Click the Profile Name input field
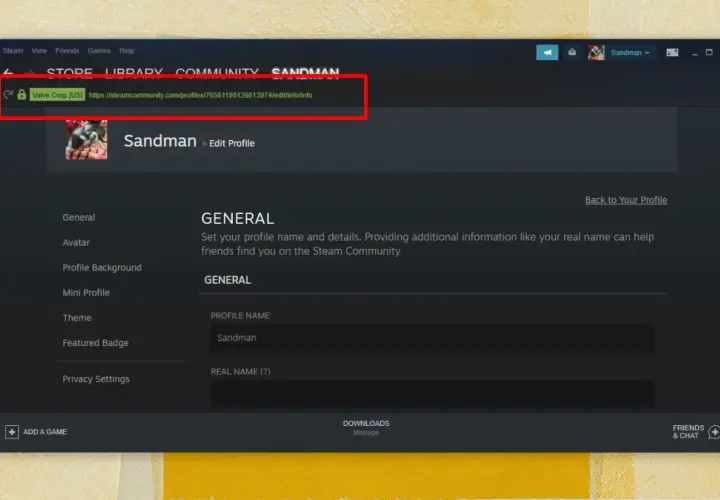The width and height of the screenshot is (720, 500). coord(432,338)
